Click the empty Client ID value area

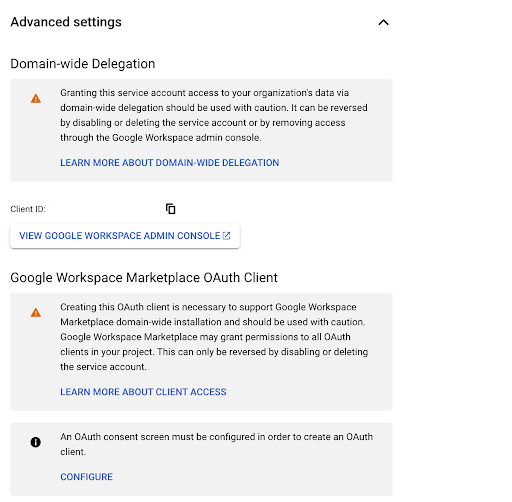105,209
